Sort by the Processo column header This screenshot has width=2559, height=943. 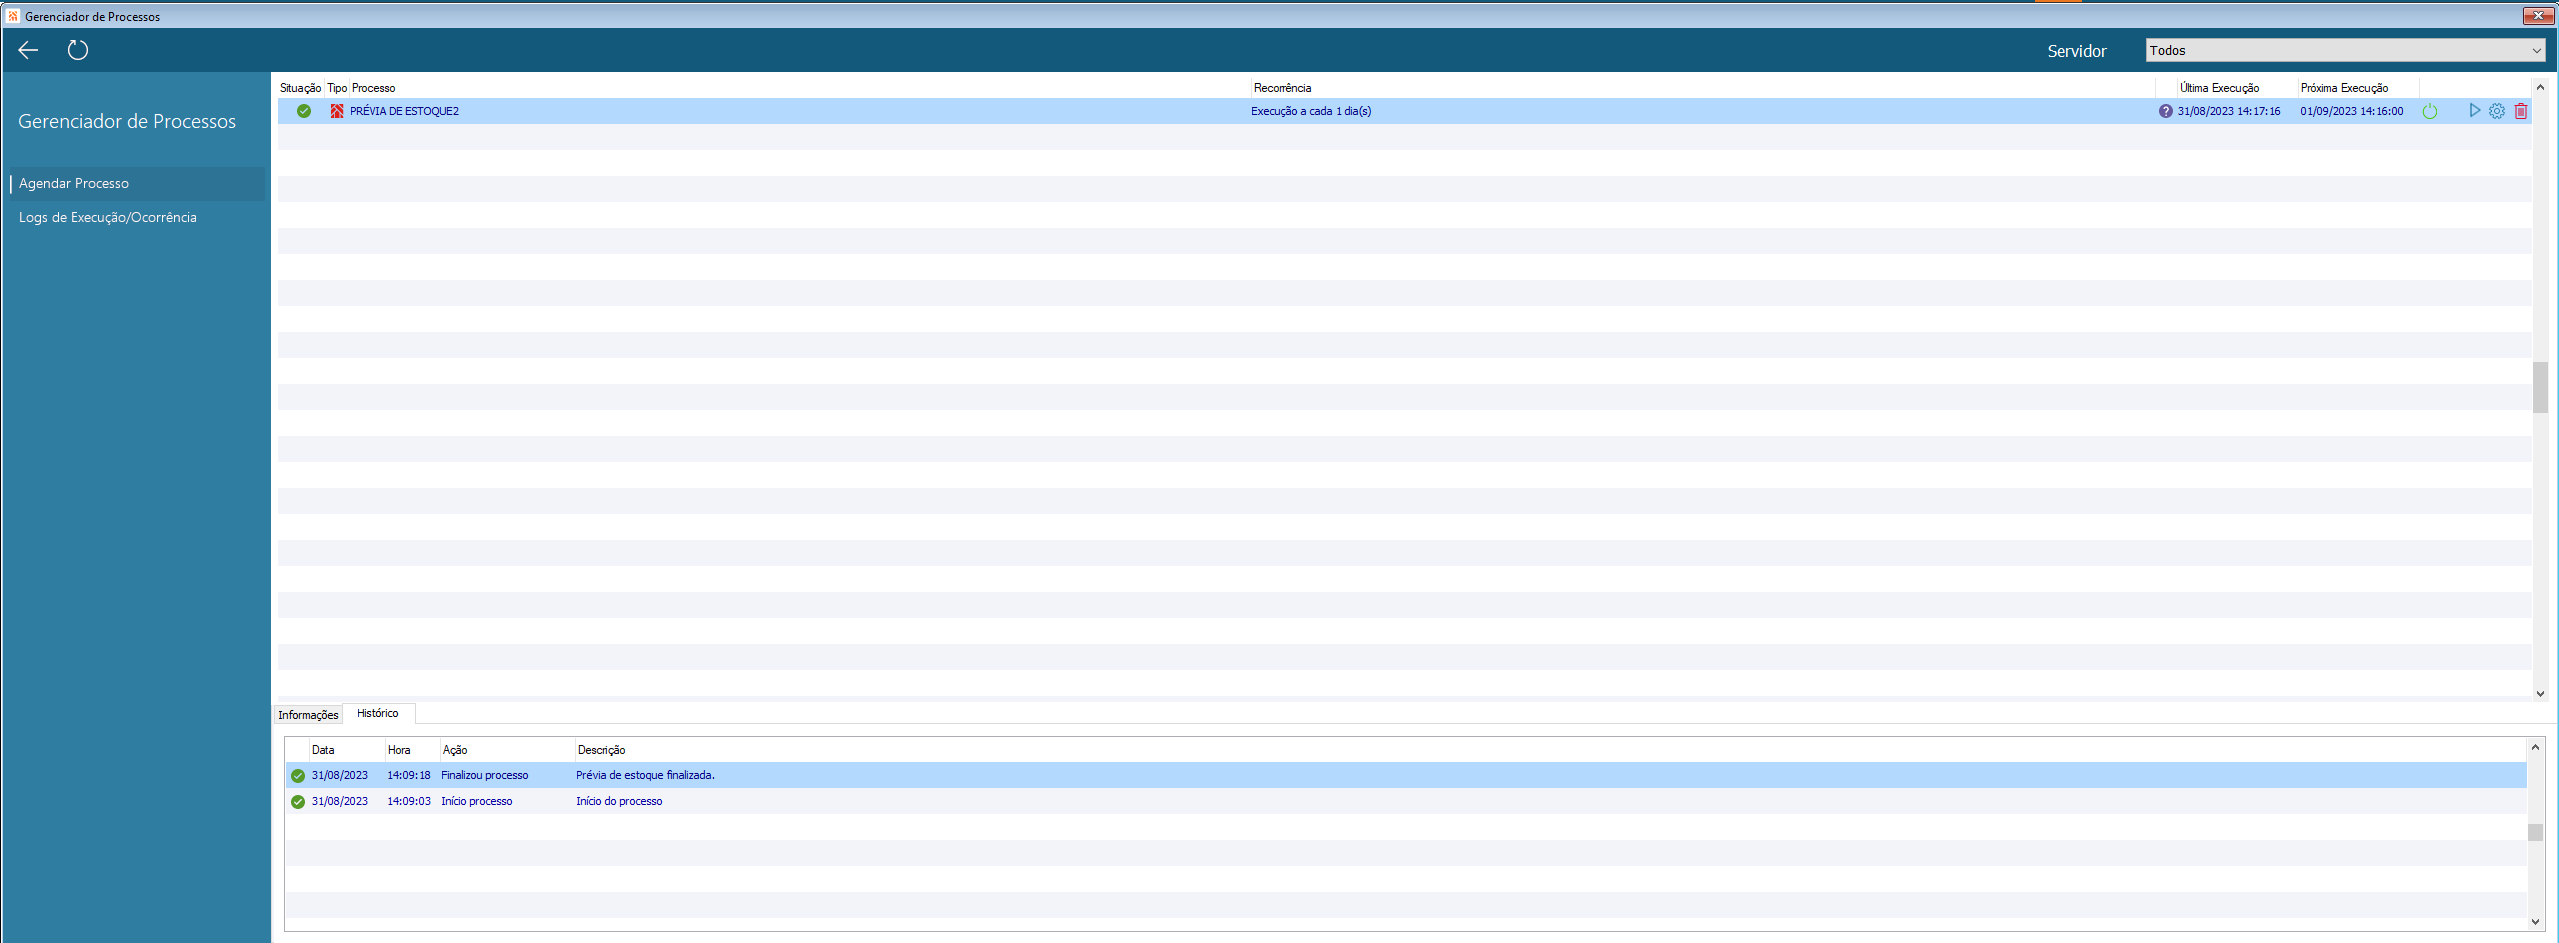(x=373, y=88)
